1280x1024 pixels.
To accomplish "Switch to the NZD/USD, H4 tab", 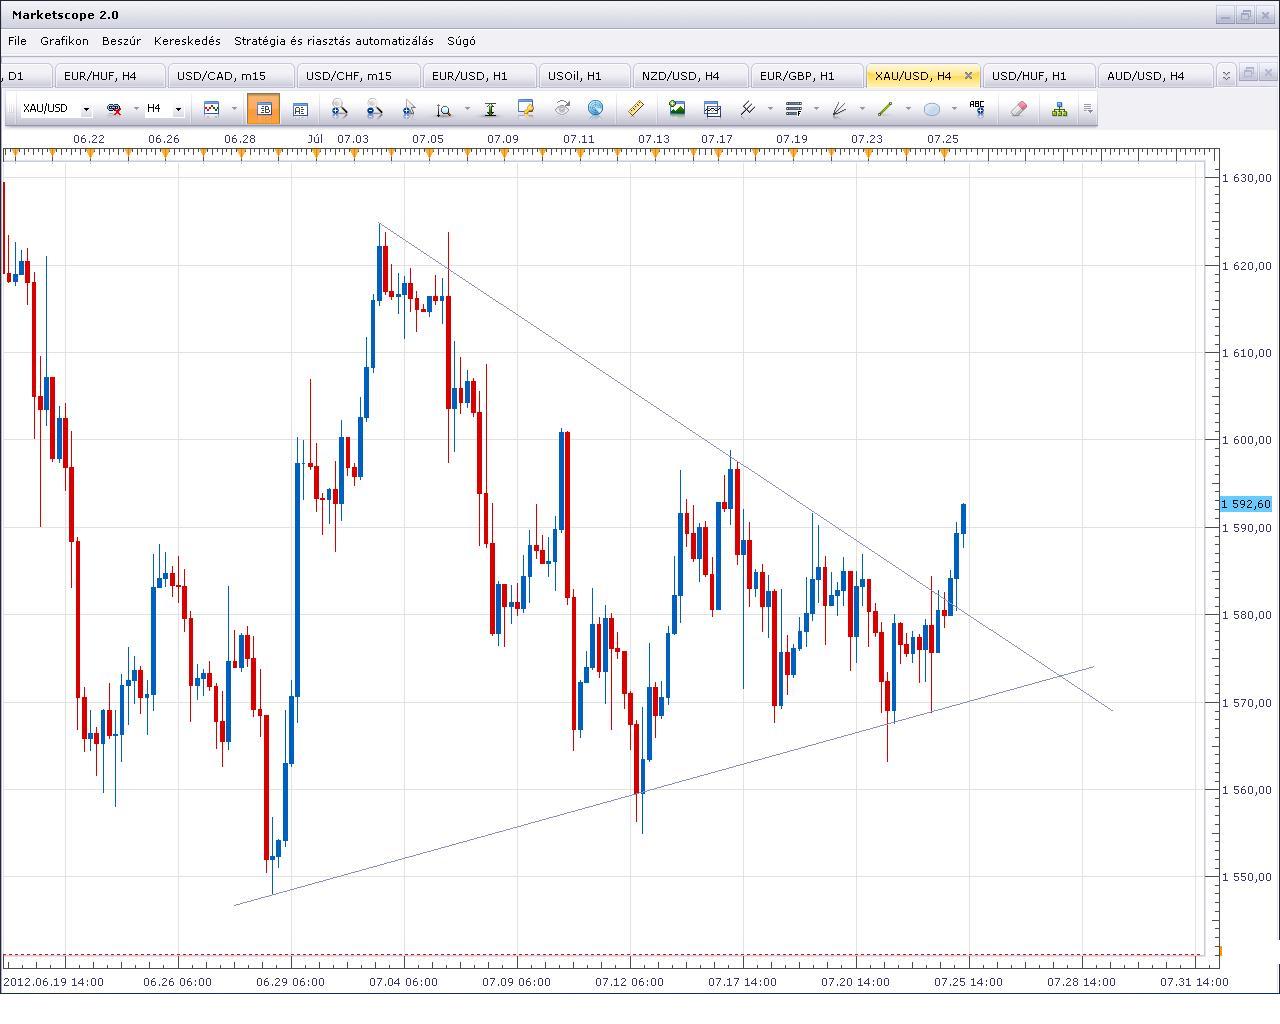I will (x=690, y=76).
